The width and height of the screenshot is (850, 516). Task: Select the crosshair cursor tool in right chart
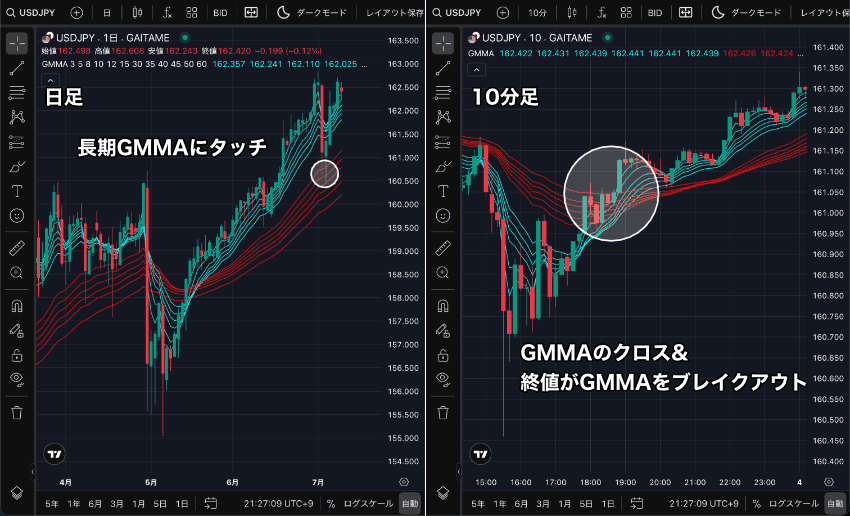[443, 43]
